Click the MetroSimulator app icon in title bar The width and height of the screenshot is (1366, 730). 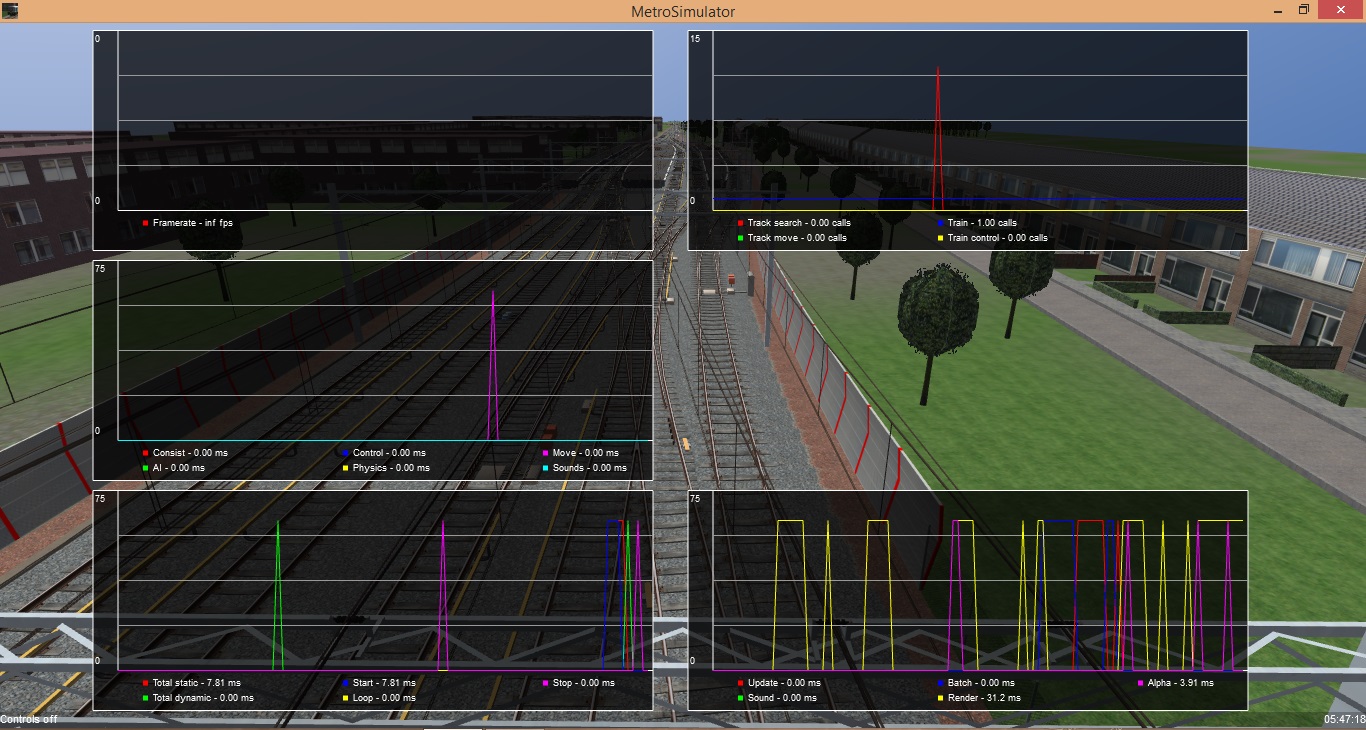pyautogui.click(x=9, y=10)
